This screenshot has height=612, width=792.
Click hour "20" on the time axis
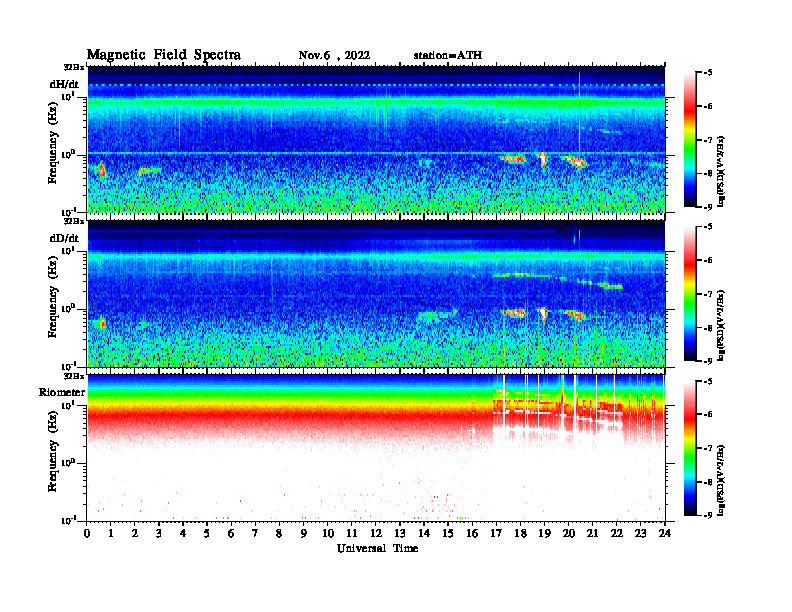(x=569, y=533)
